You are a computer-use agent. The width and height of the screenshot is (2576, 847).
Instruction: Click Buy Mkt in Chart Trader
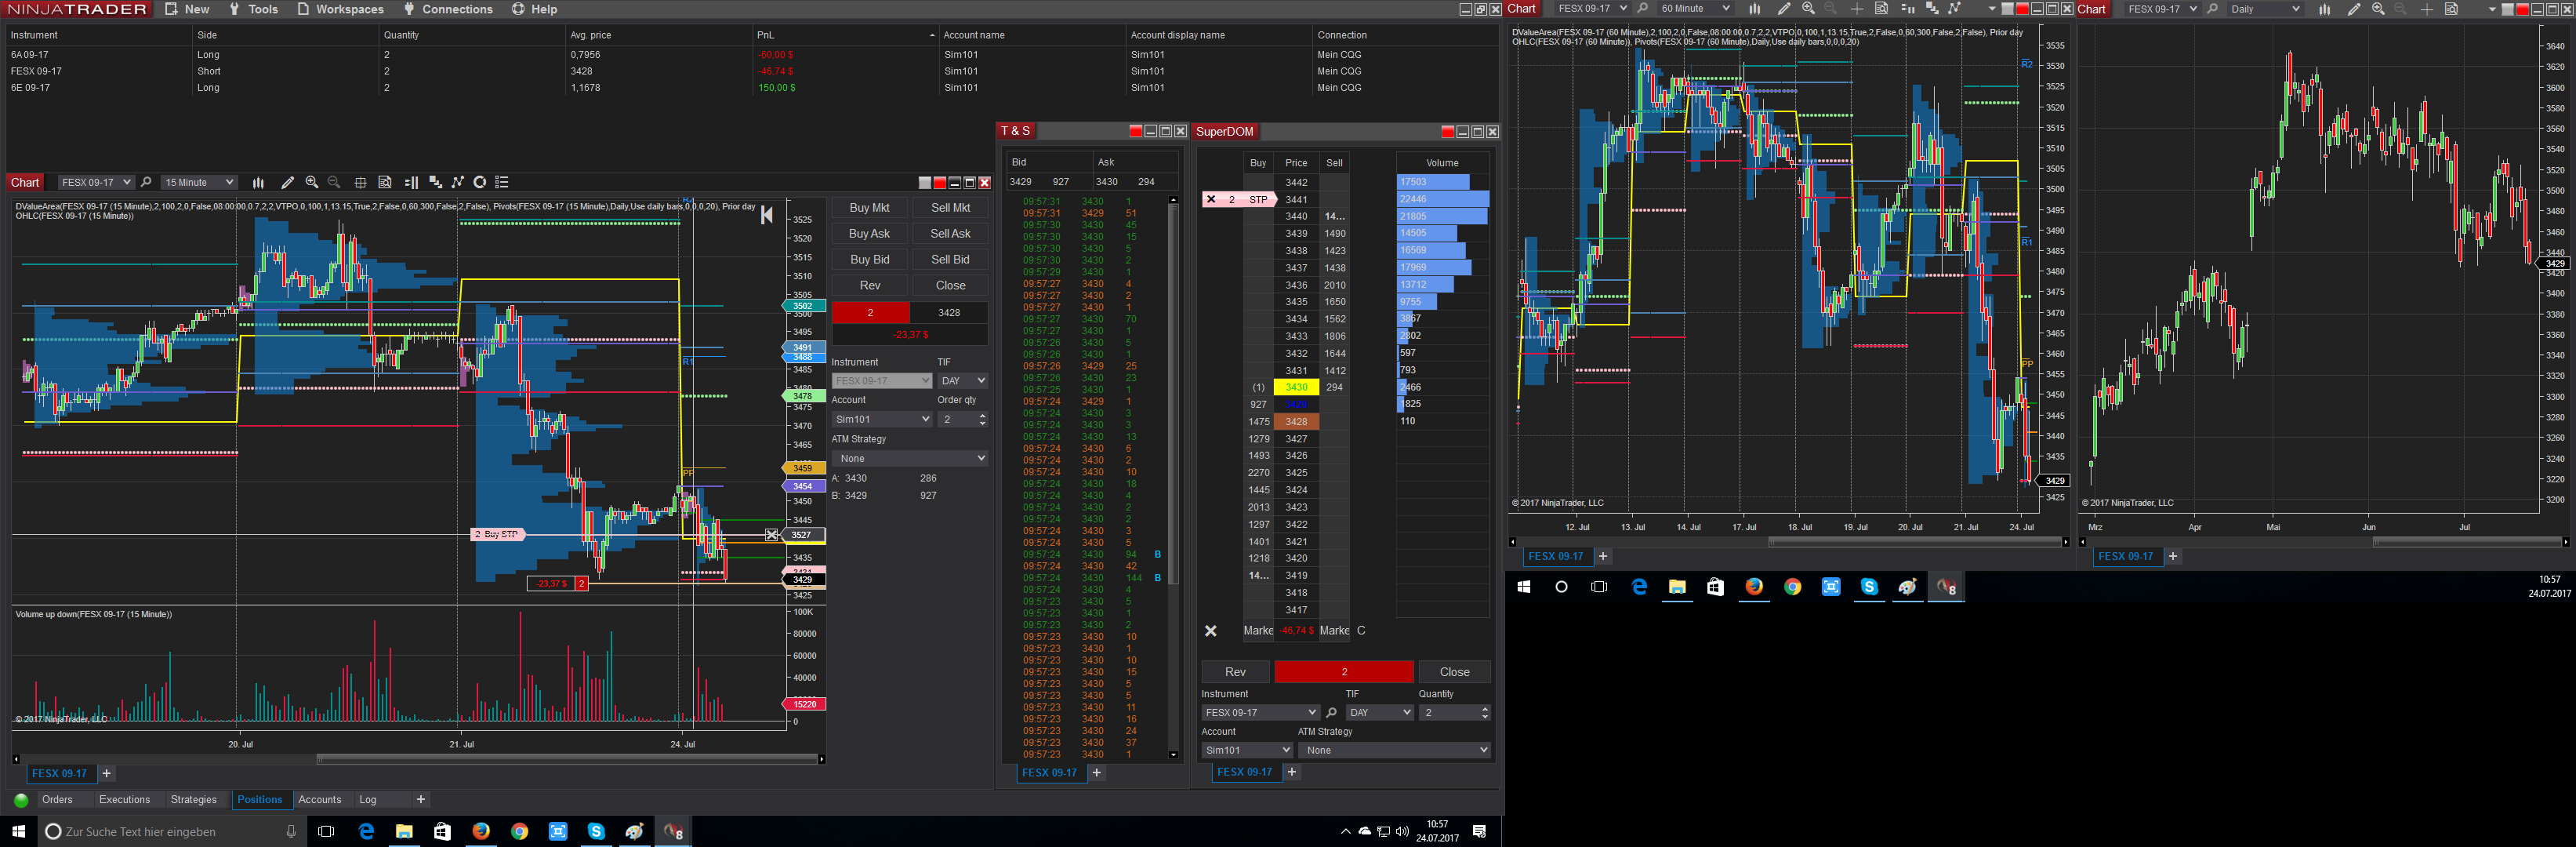coord(869,208)
